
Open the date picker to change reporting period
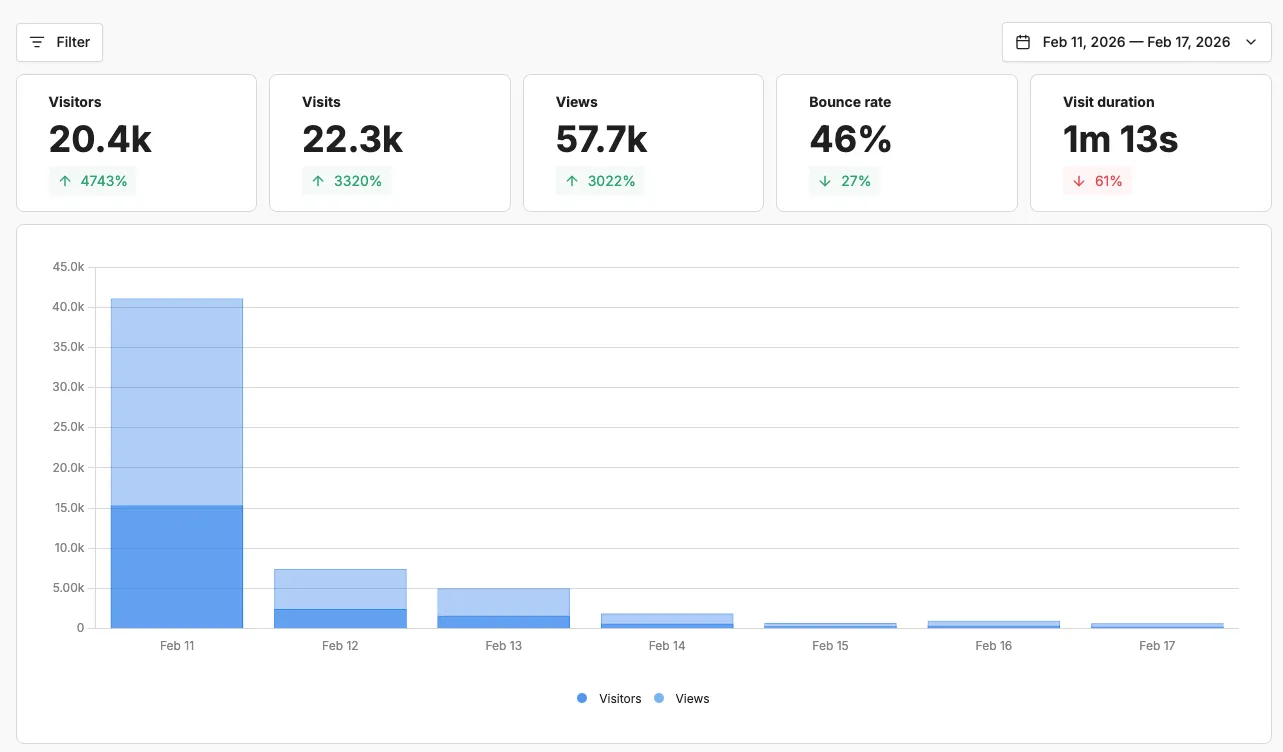tap(1135, 42)
